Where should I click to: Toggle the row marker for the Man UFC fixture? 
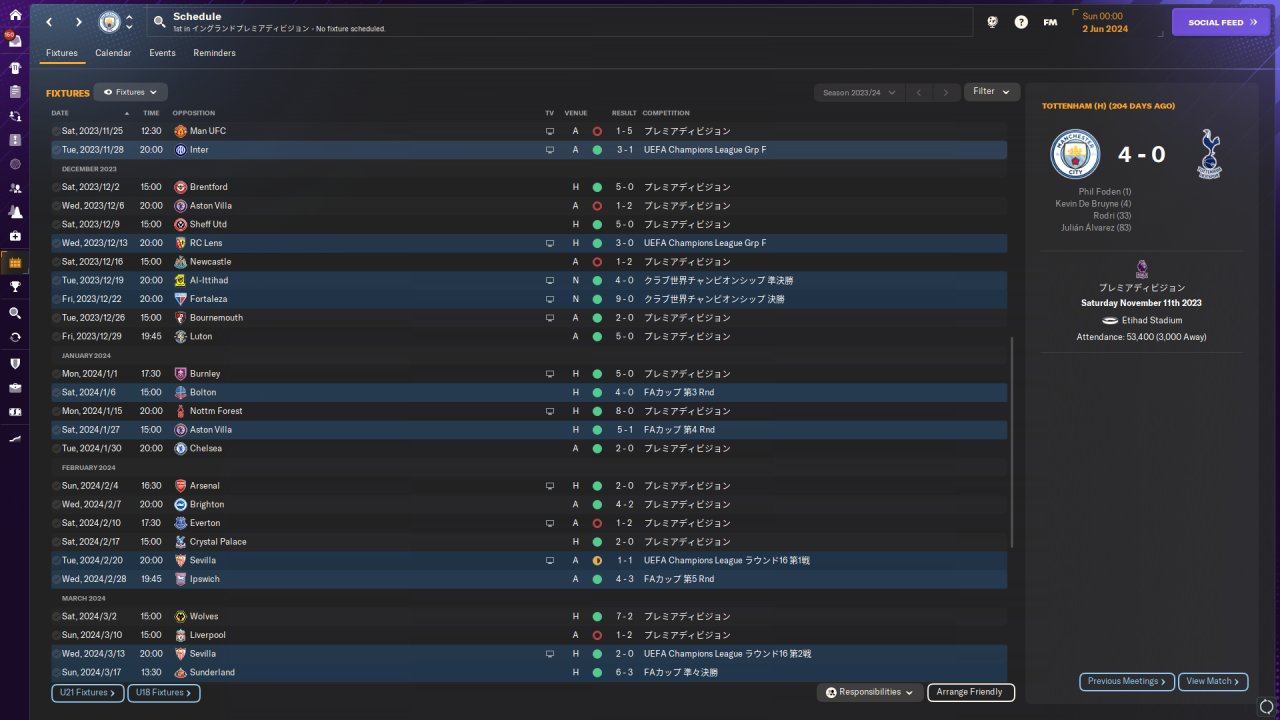(56, 131)
